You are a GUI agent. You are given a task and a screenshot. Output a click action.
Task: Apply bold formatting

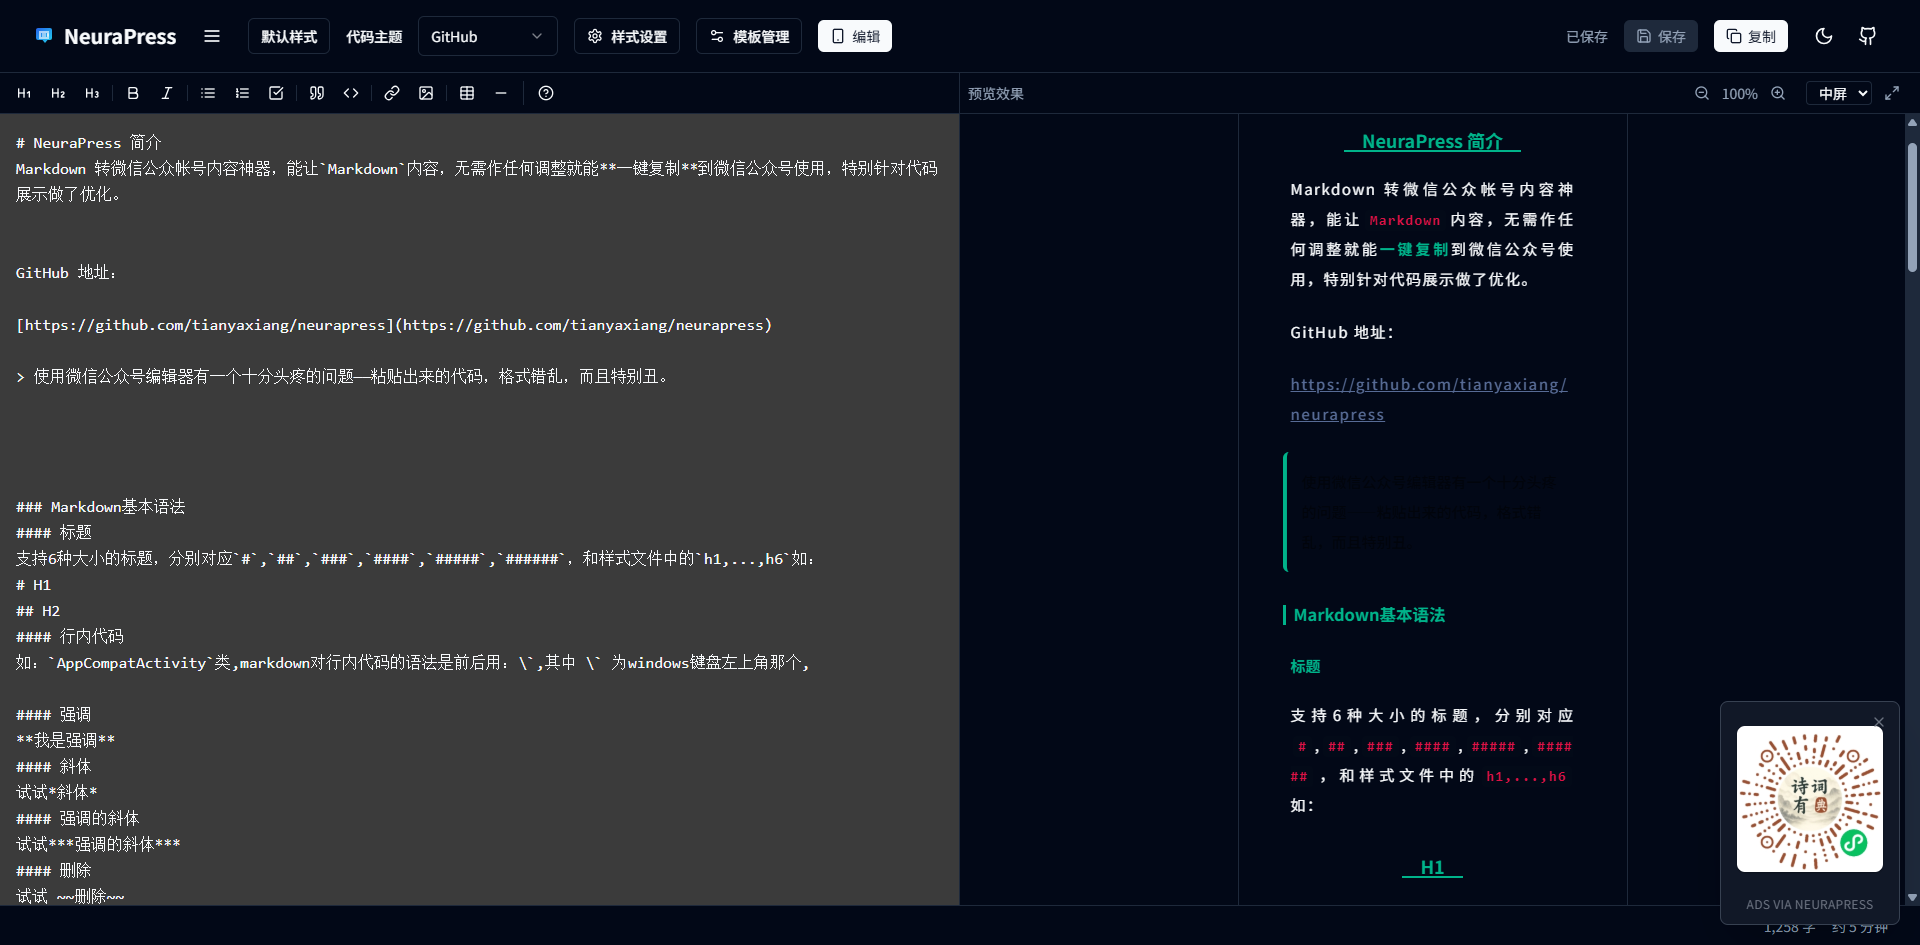click(x=133, y=93)
